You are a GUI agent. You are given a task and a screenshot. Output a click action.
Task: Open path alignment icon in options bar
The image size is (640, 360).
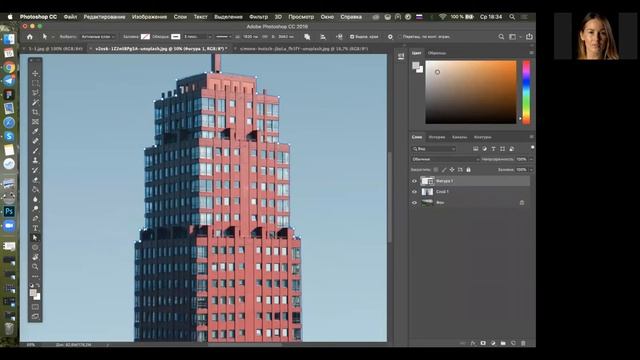tap(323, 37)
